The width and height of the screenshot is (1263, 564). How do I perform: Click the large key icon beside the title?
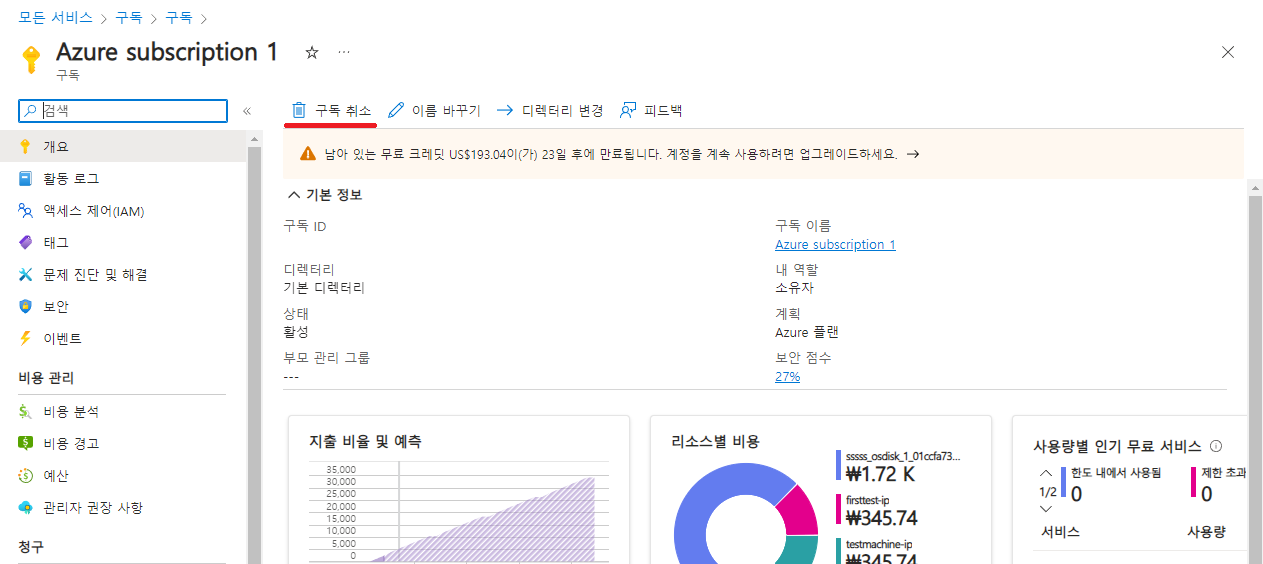(x=31, y=60)
